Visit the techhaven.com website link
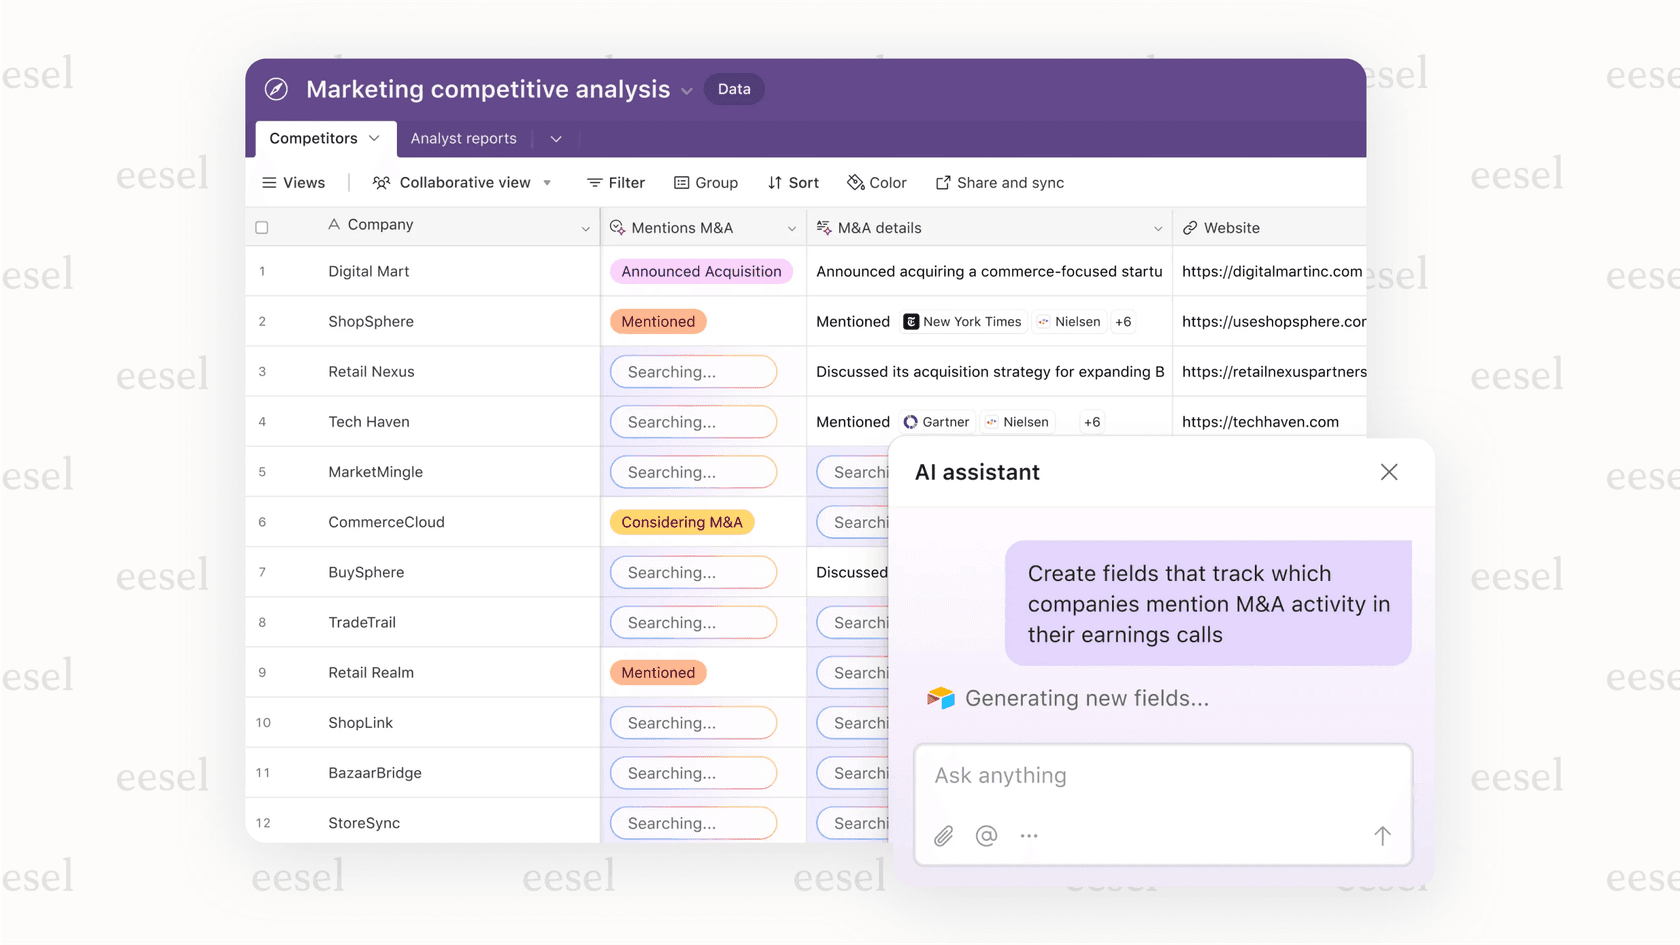Screen dimensions: 1680x945 point(1259,421)
